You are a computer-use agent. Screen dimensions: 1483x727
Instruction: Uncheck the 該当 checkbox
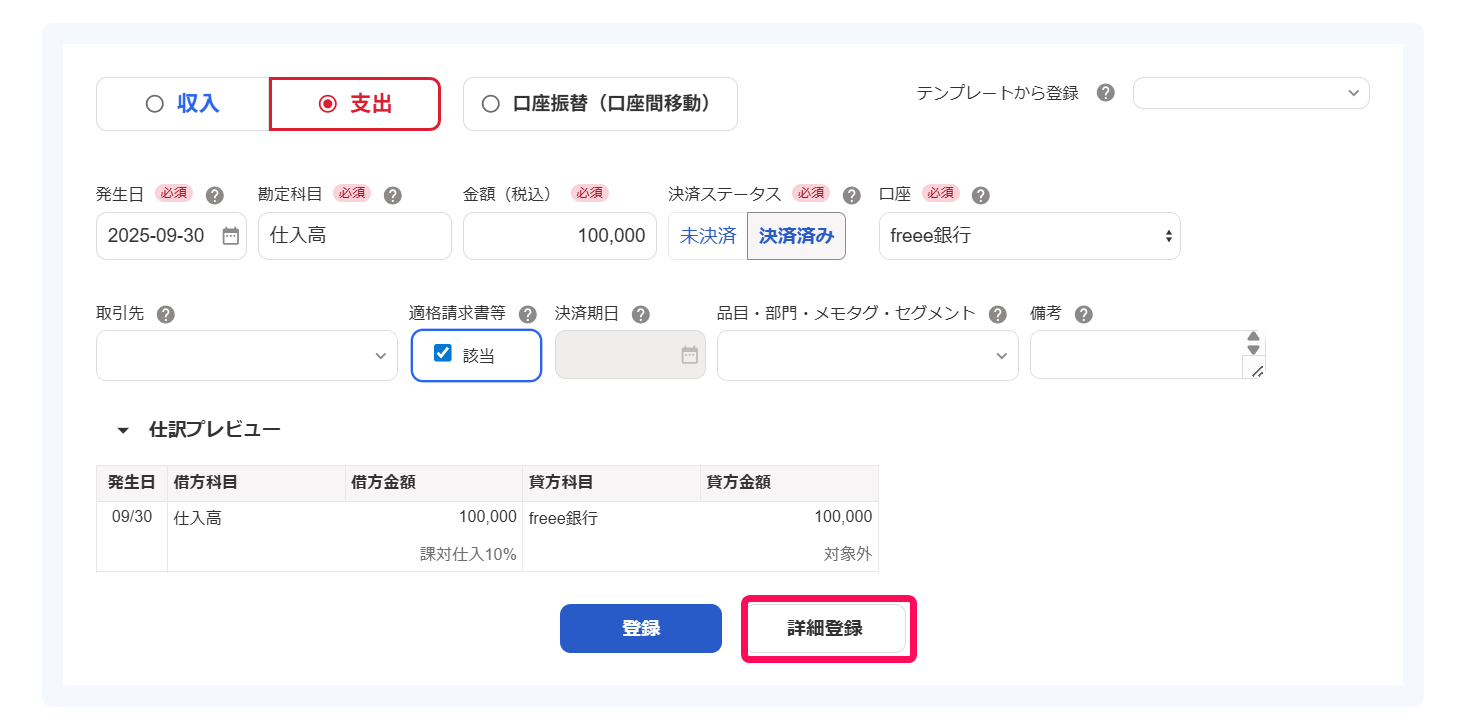click(443, 353)
